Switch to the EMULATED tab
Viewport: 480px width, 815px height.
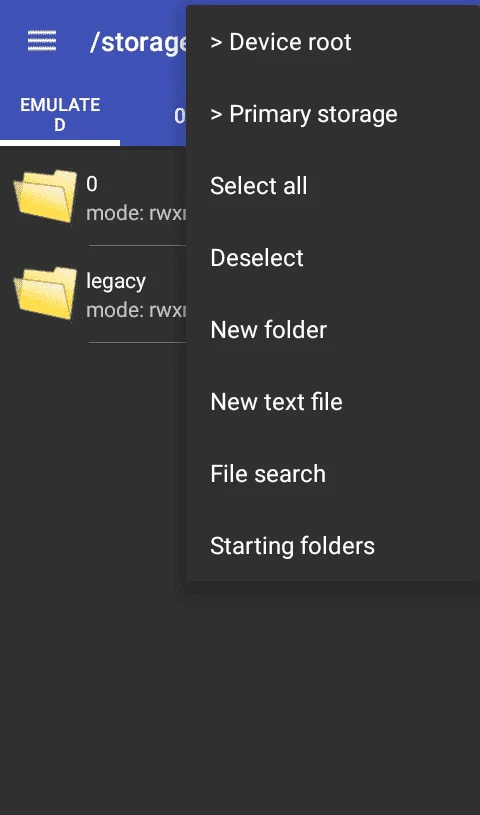60,115
